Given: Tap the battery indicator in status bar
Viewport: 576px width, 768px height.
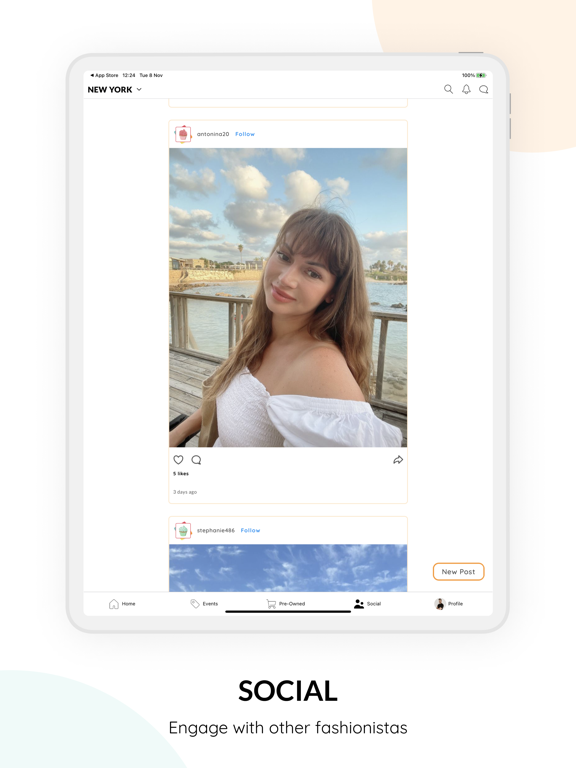Looking at the screenshot, I should (481, 75).
